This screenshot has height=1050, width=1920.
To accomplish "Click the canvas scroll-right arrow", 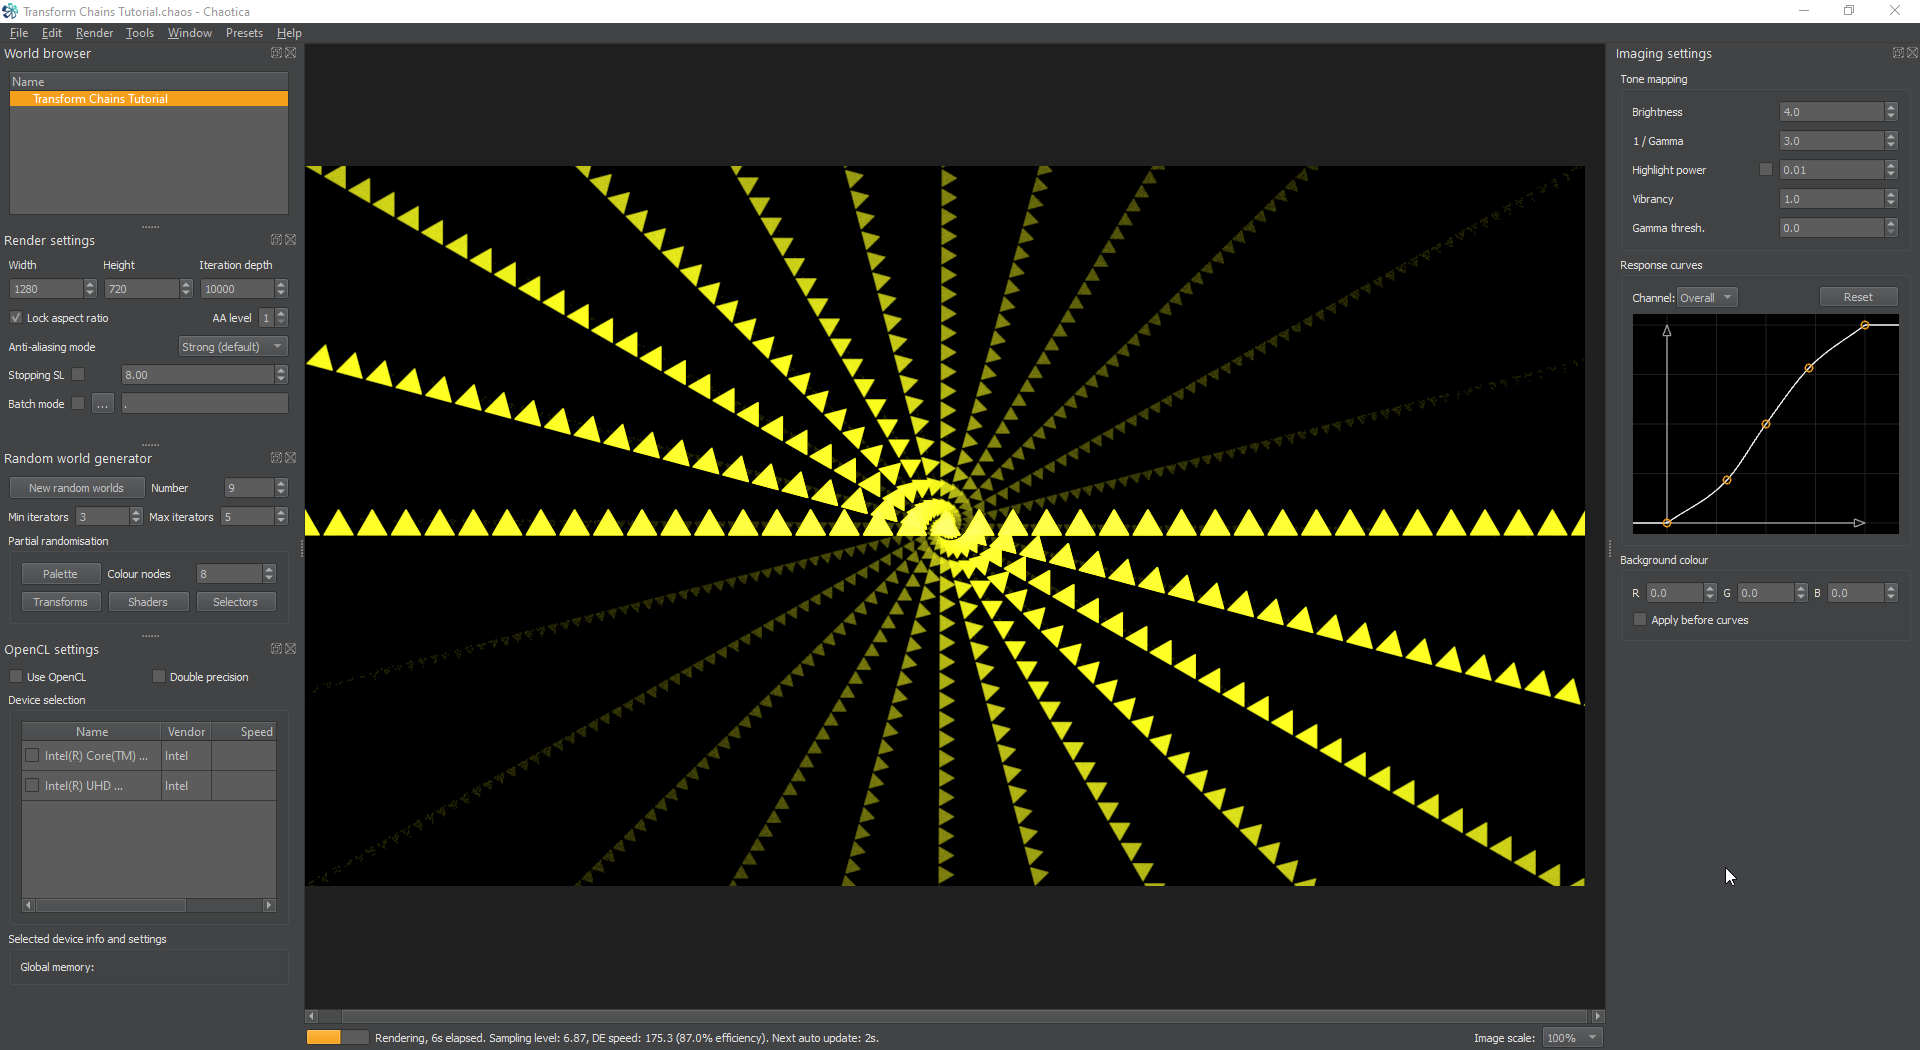I will (x=1598, y=1016).
